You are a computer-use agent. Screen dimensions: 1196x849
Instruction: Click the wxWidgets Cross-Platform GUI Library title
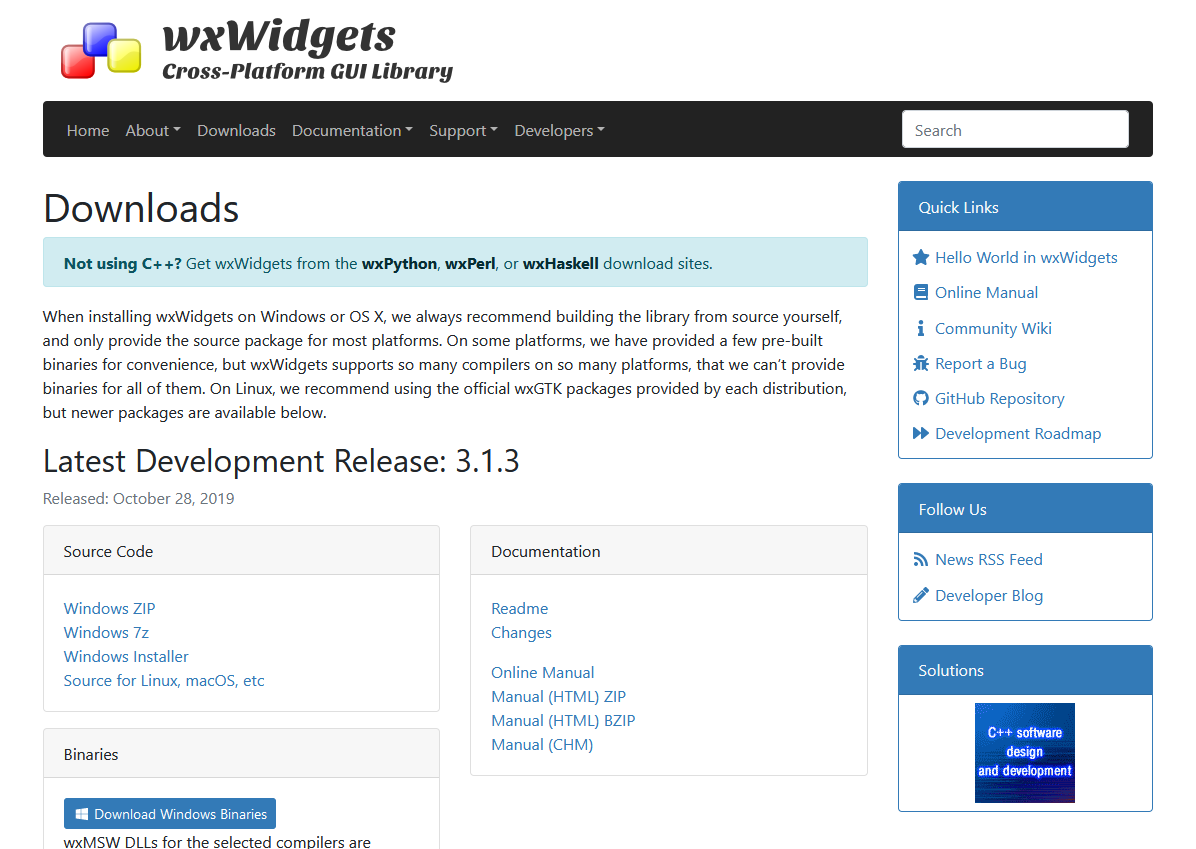307,49
